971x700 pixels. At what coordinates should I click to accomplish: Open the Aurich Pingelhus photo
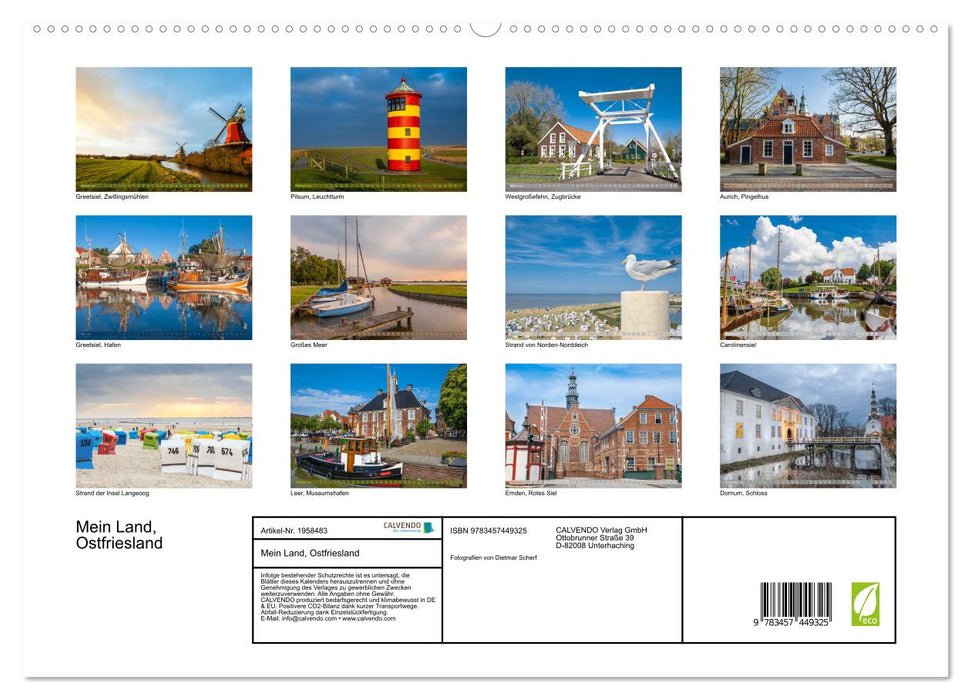click(807, 129)
